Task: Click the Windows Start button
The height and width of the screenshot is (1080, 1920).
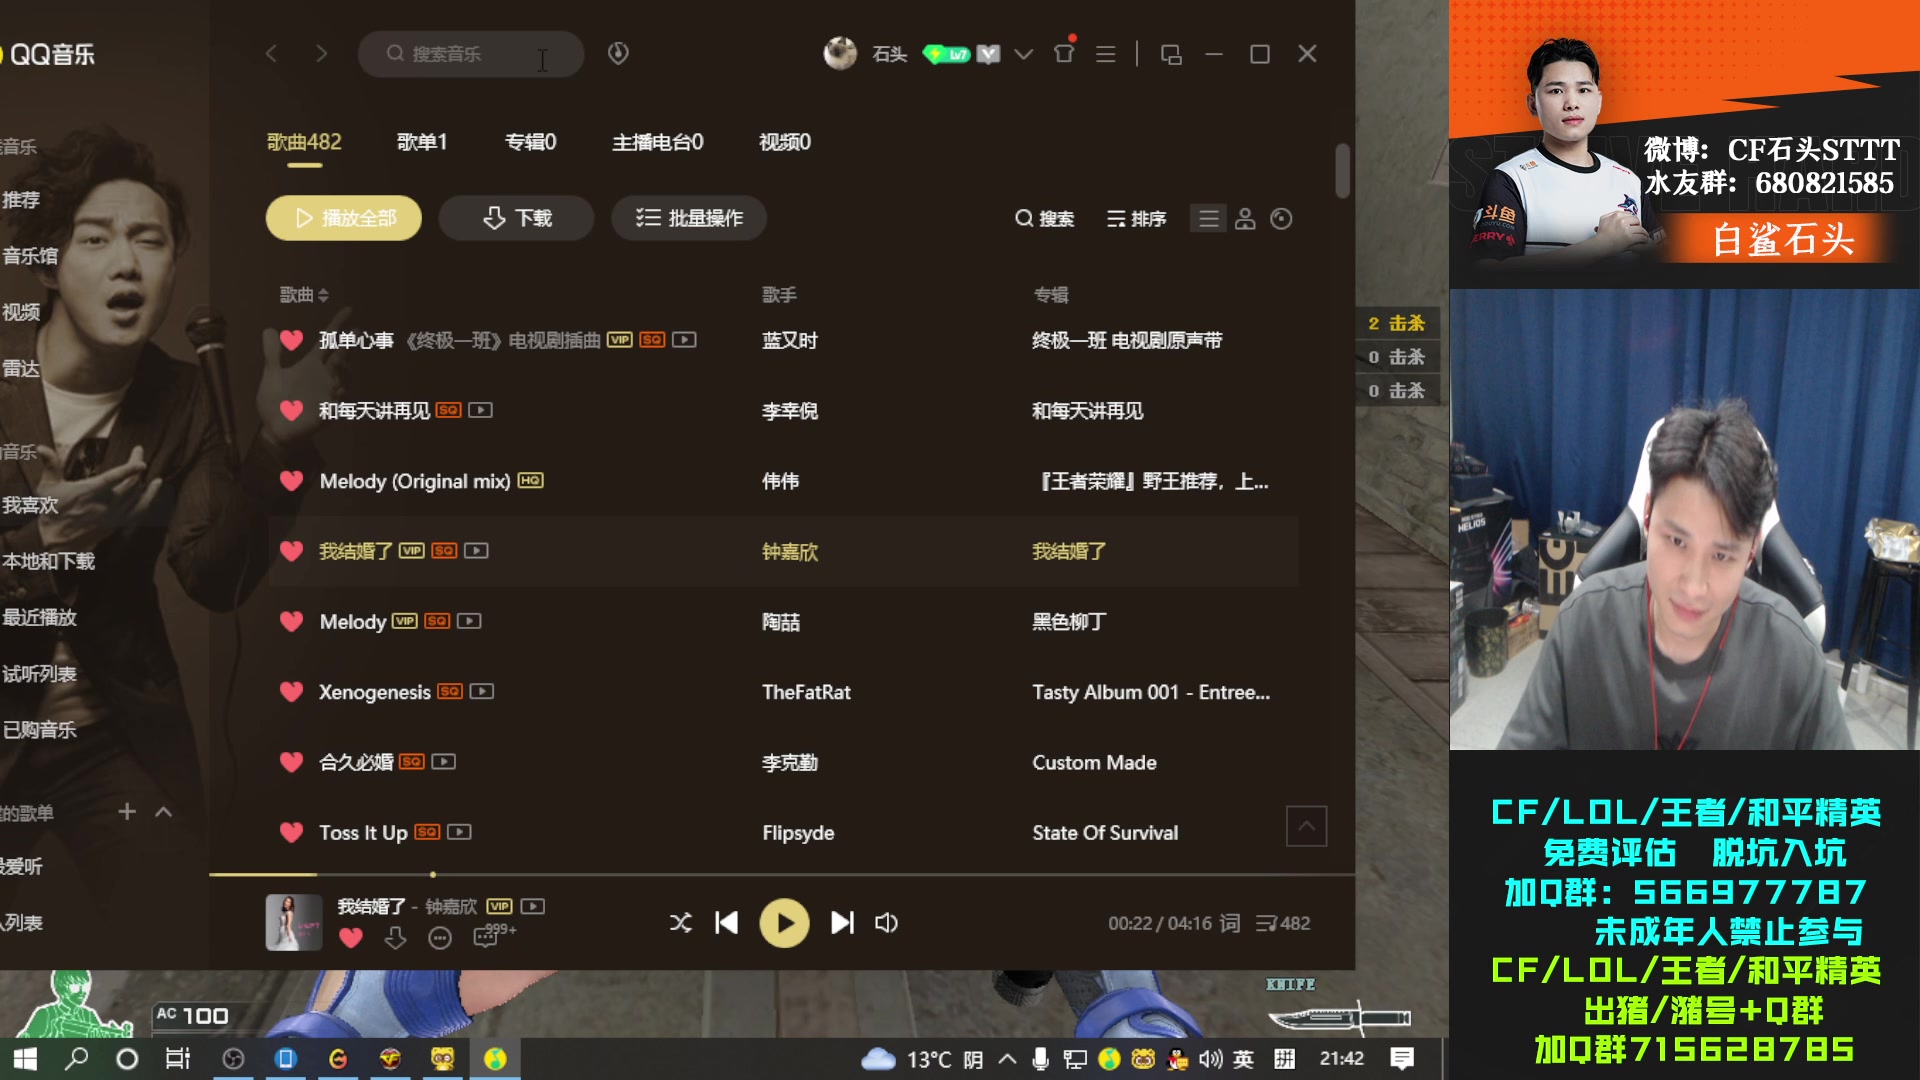Action: [x=25, y=1059]
